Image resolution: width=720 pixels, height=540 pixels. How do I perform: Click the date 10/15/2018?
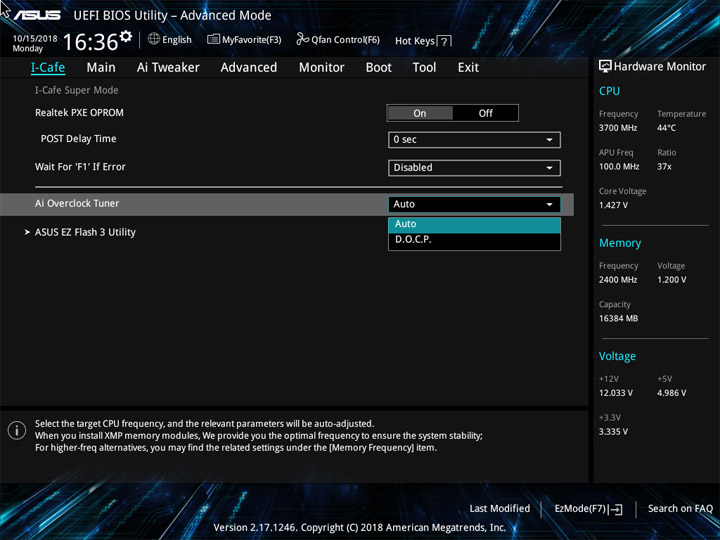coord(35,39)
